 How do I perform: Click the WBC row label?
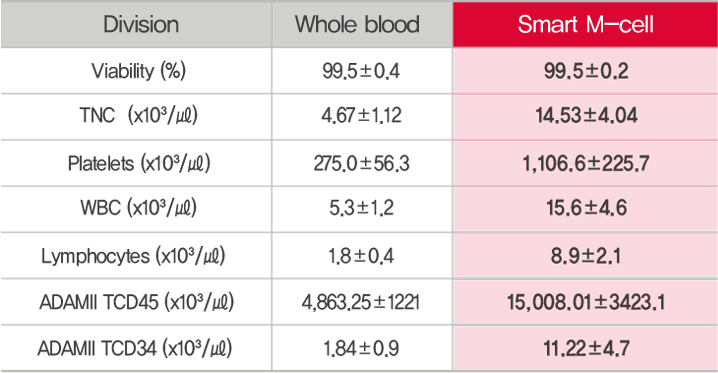(x=139, y=208)
